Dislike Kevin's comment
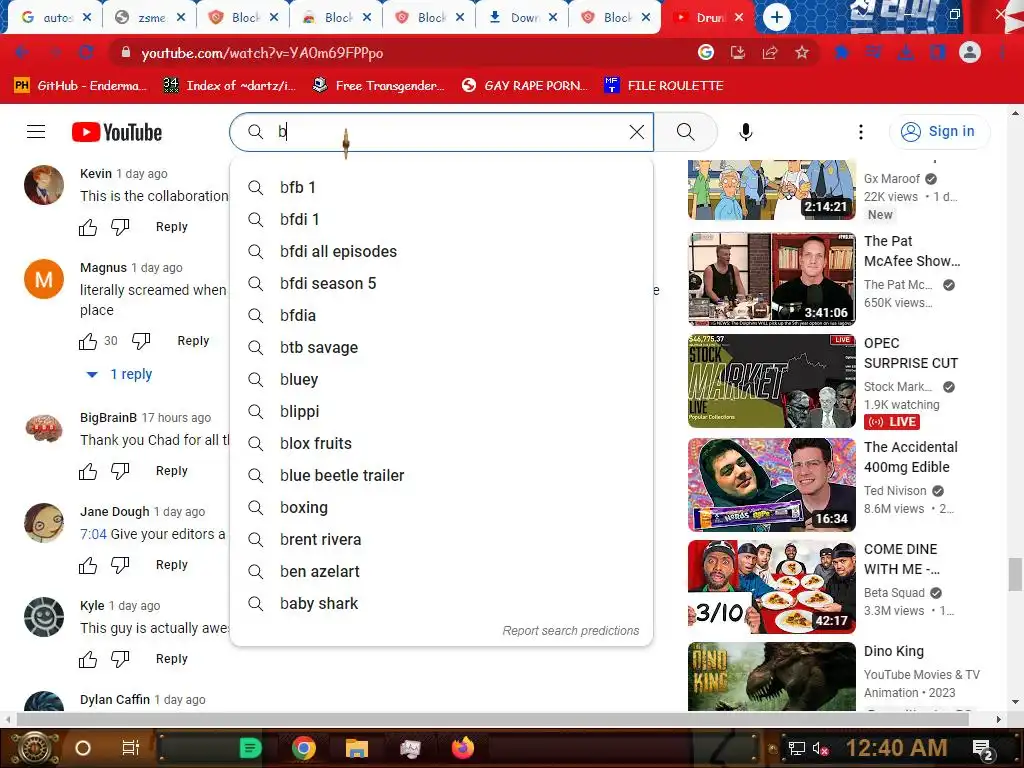Viewport: 1024px width, 768px height. [x=120, y=227]
